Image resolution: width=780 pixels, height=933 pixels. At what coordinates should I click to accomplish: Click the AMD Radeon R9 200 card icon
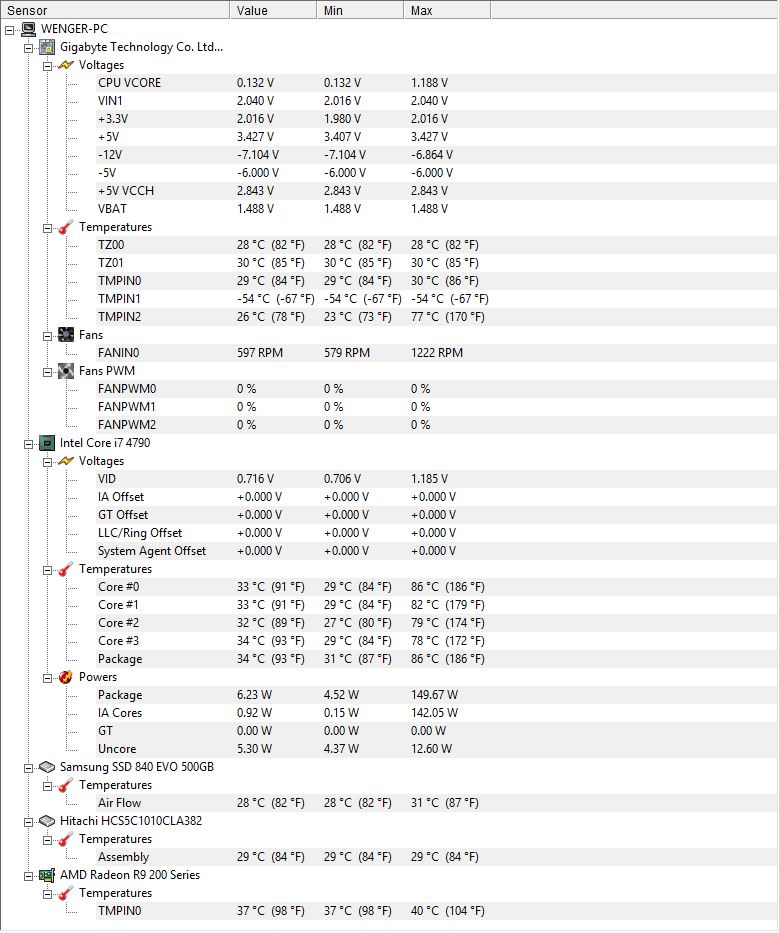(x=47, y=875)
